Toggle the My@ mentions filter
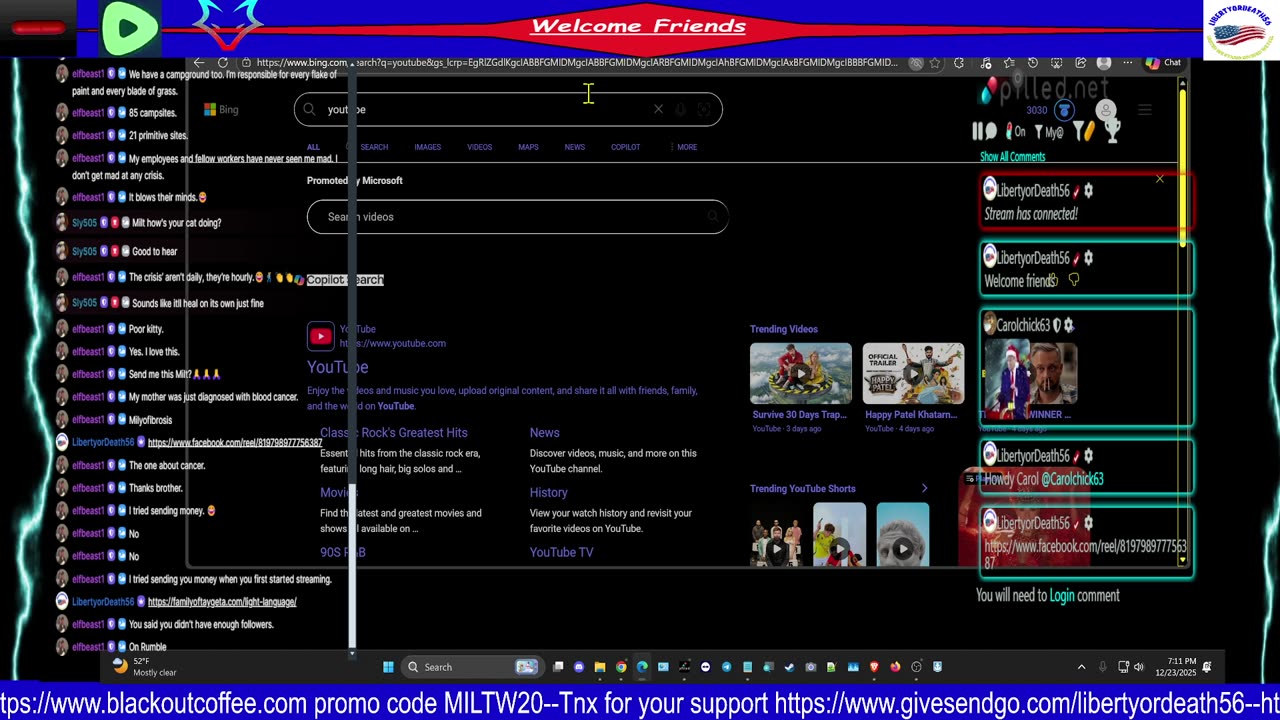Screen dimensions: 1280x720 (x=1049, y=131)
